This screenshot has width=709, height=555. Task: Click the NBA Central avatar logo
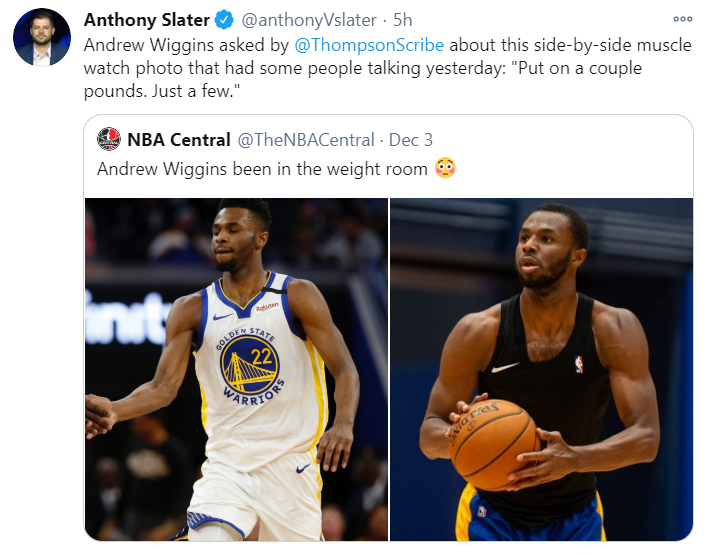click(109, 139)
